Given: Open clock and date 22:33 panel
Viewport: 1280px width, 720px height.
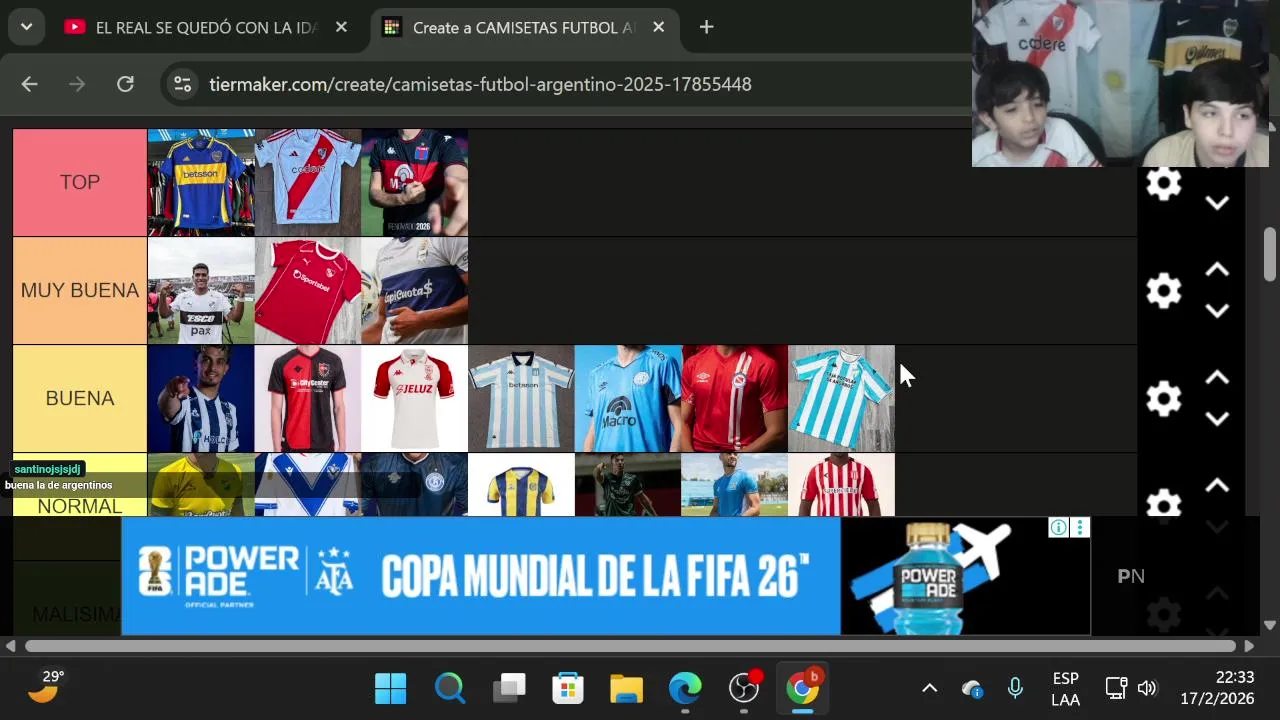Looking at the screenshot, I should (x=1216, y=688).
